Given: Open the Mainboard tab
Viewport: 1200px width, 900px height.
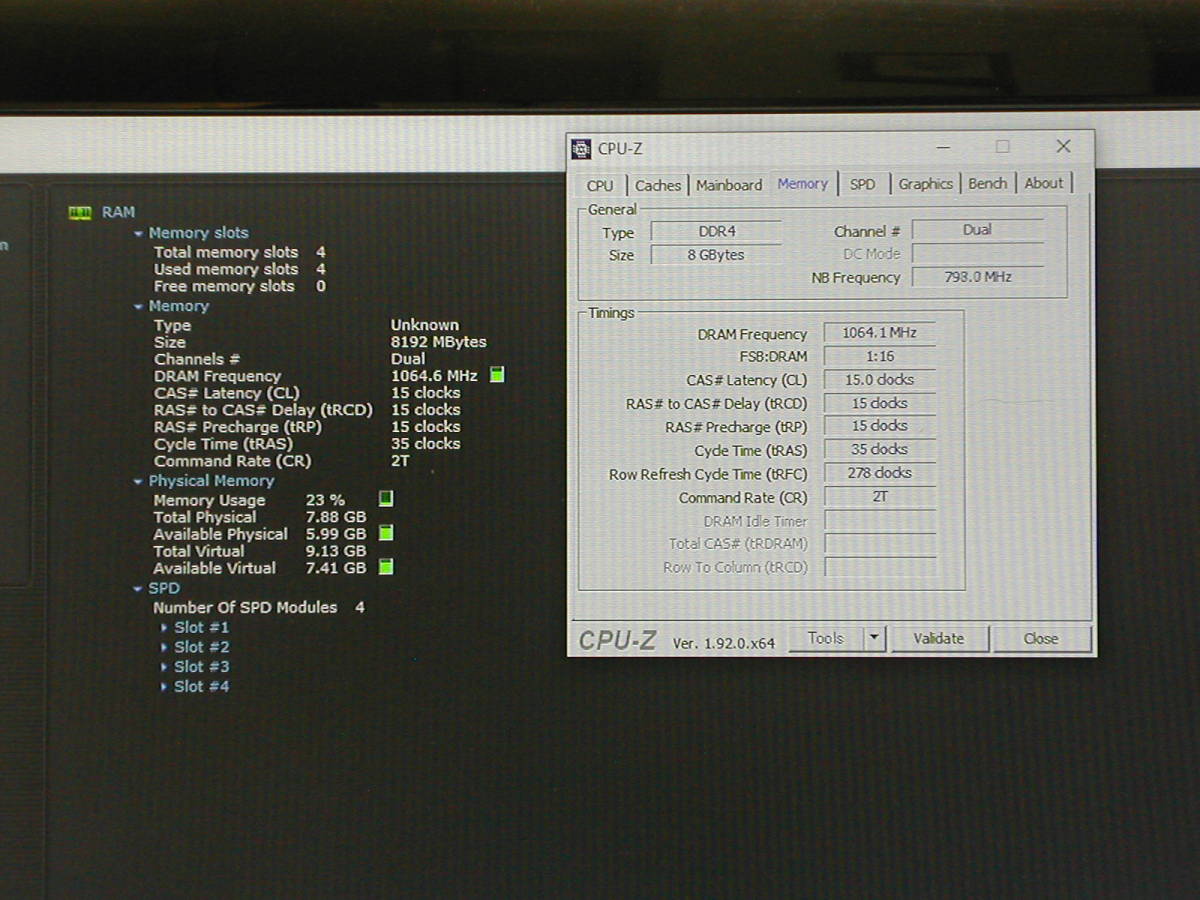Looking at the screenshot, I should [x=729, y=185].
